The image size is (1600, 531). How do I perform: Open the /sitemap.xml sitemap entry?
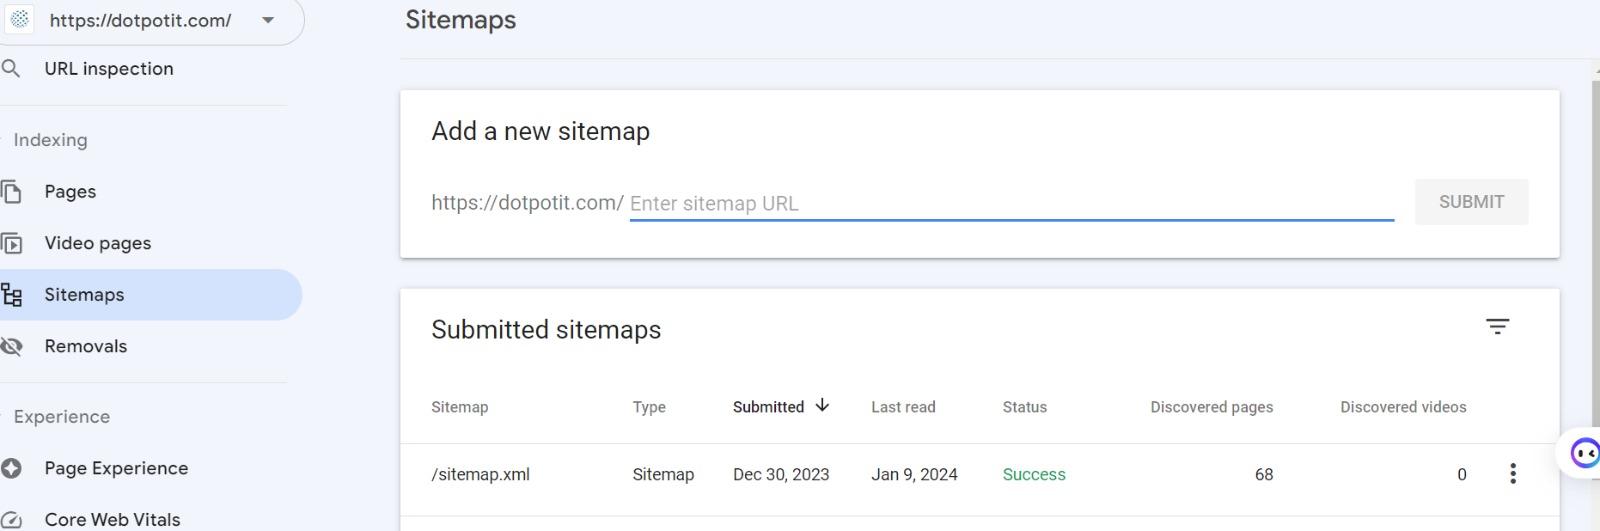481,475
